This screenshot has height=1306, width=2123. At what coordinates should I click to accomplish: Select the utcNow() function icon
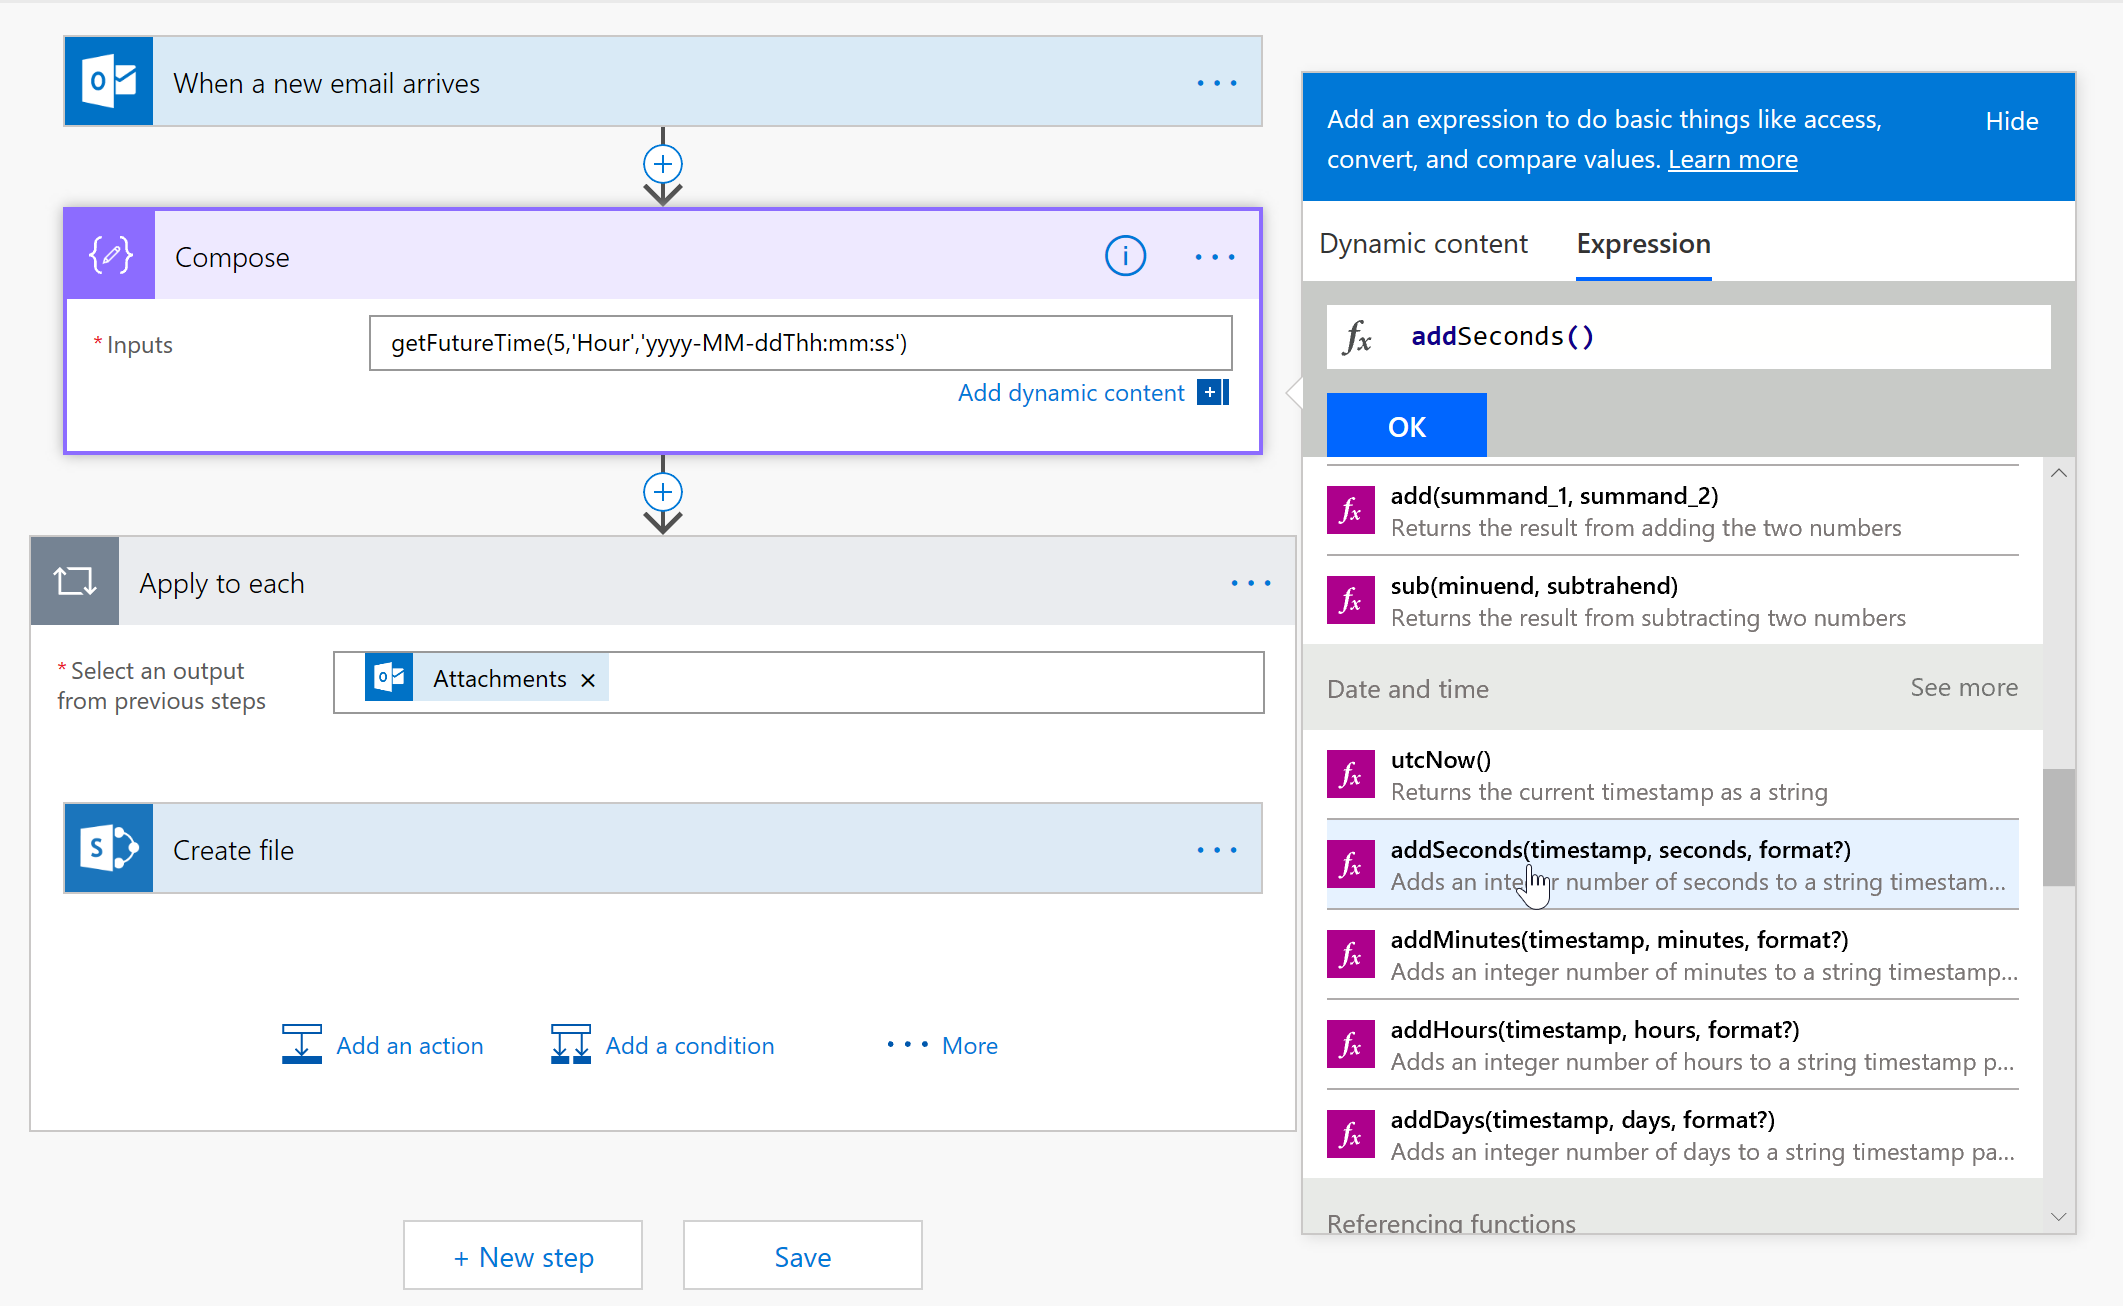1351,774
